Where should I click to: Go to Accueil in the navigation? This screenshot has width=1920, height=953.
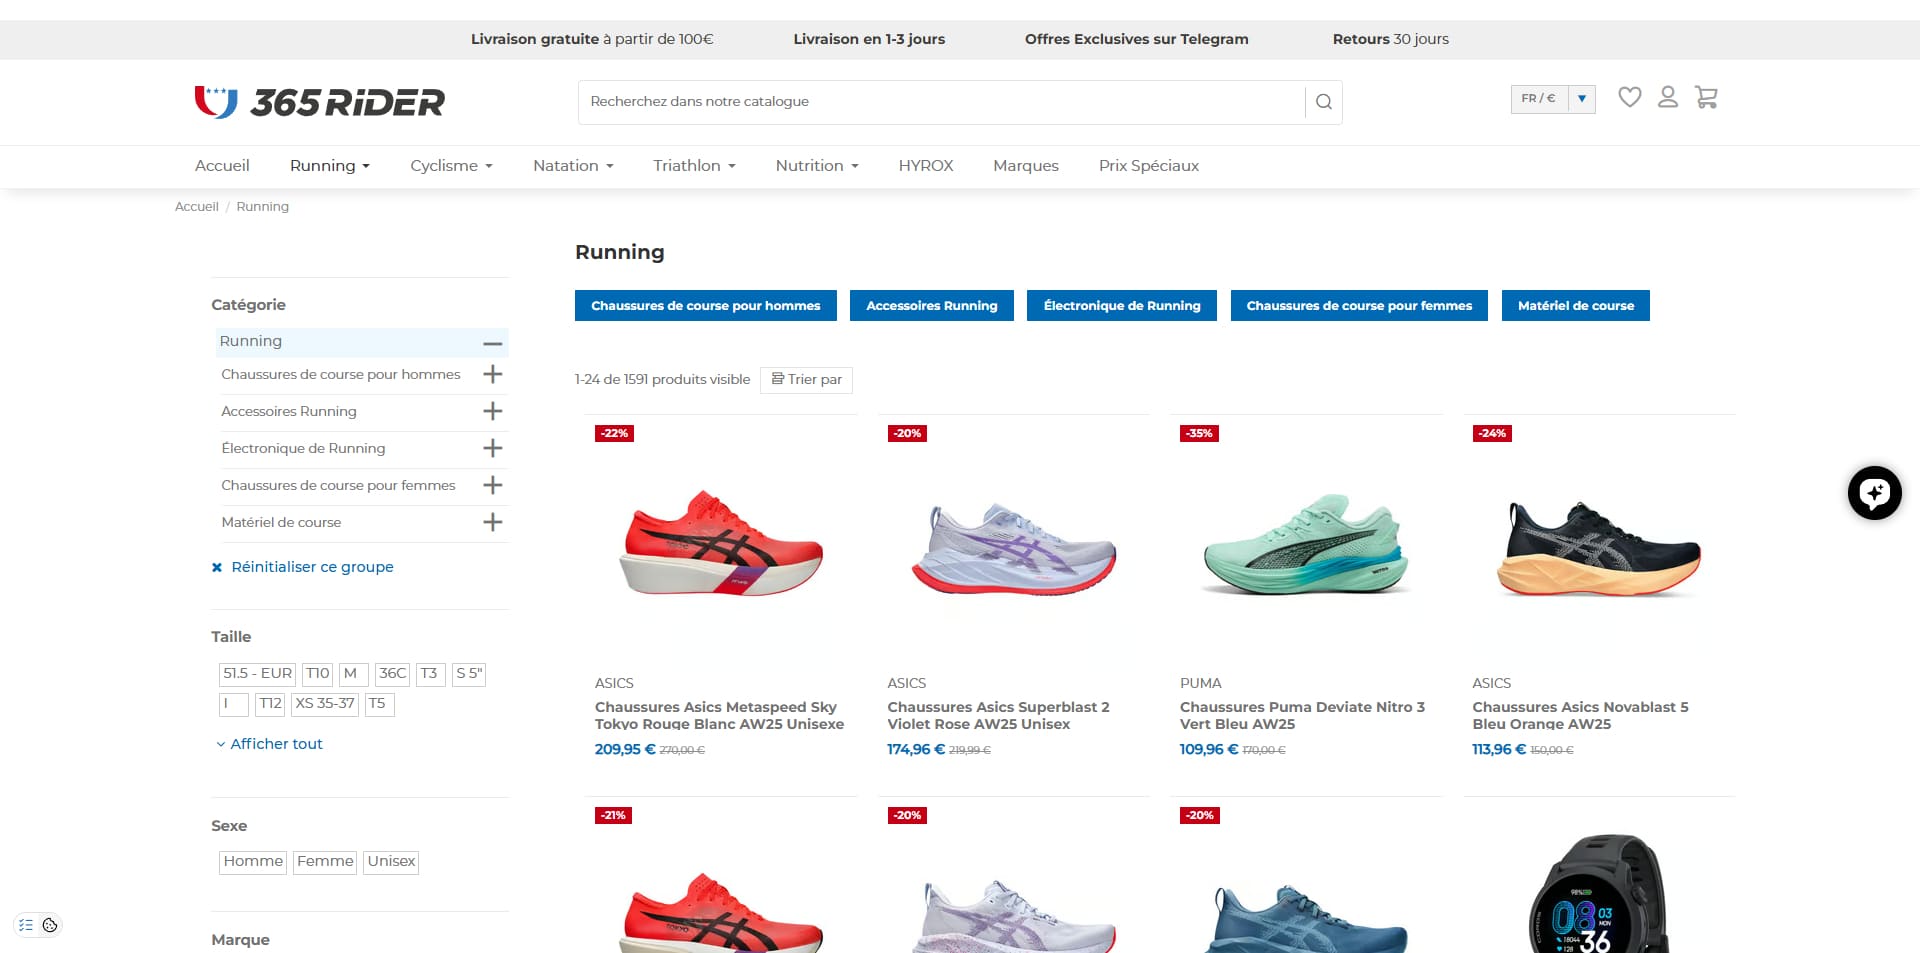click(222, 166)
